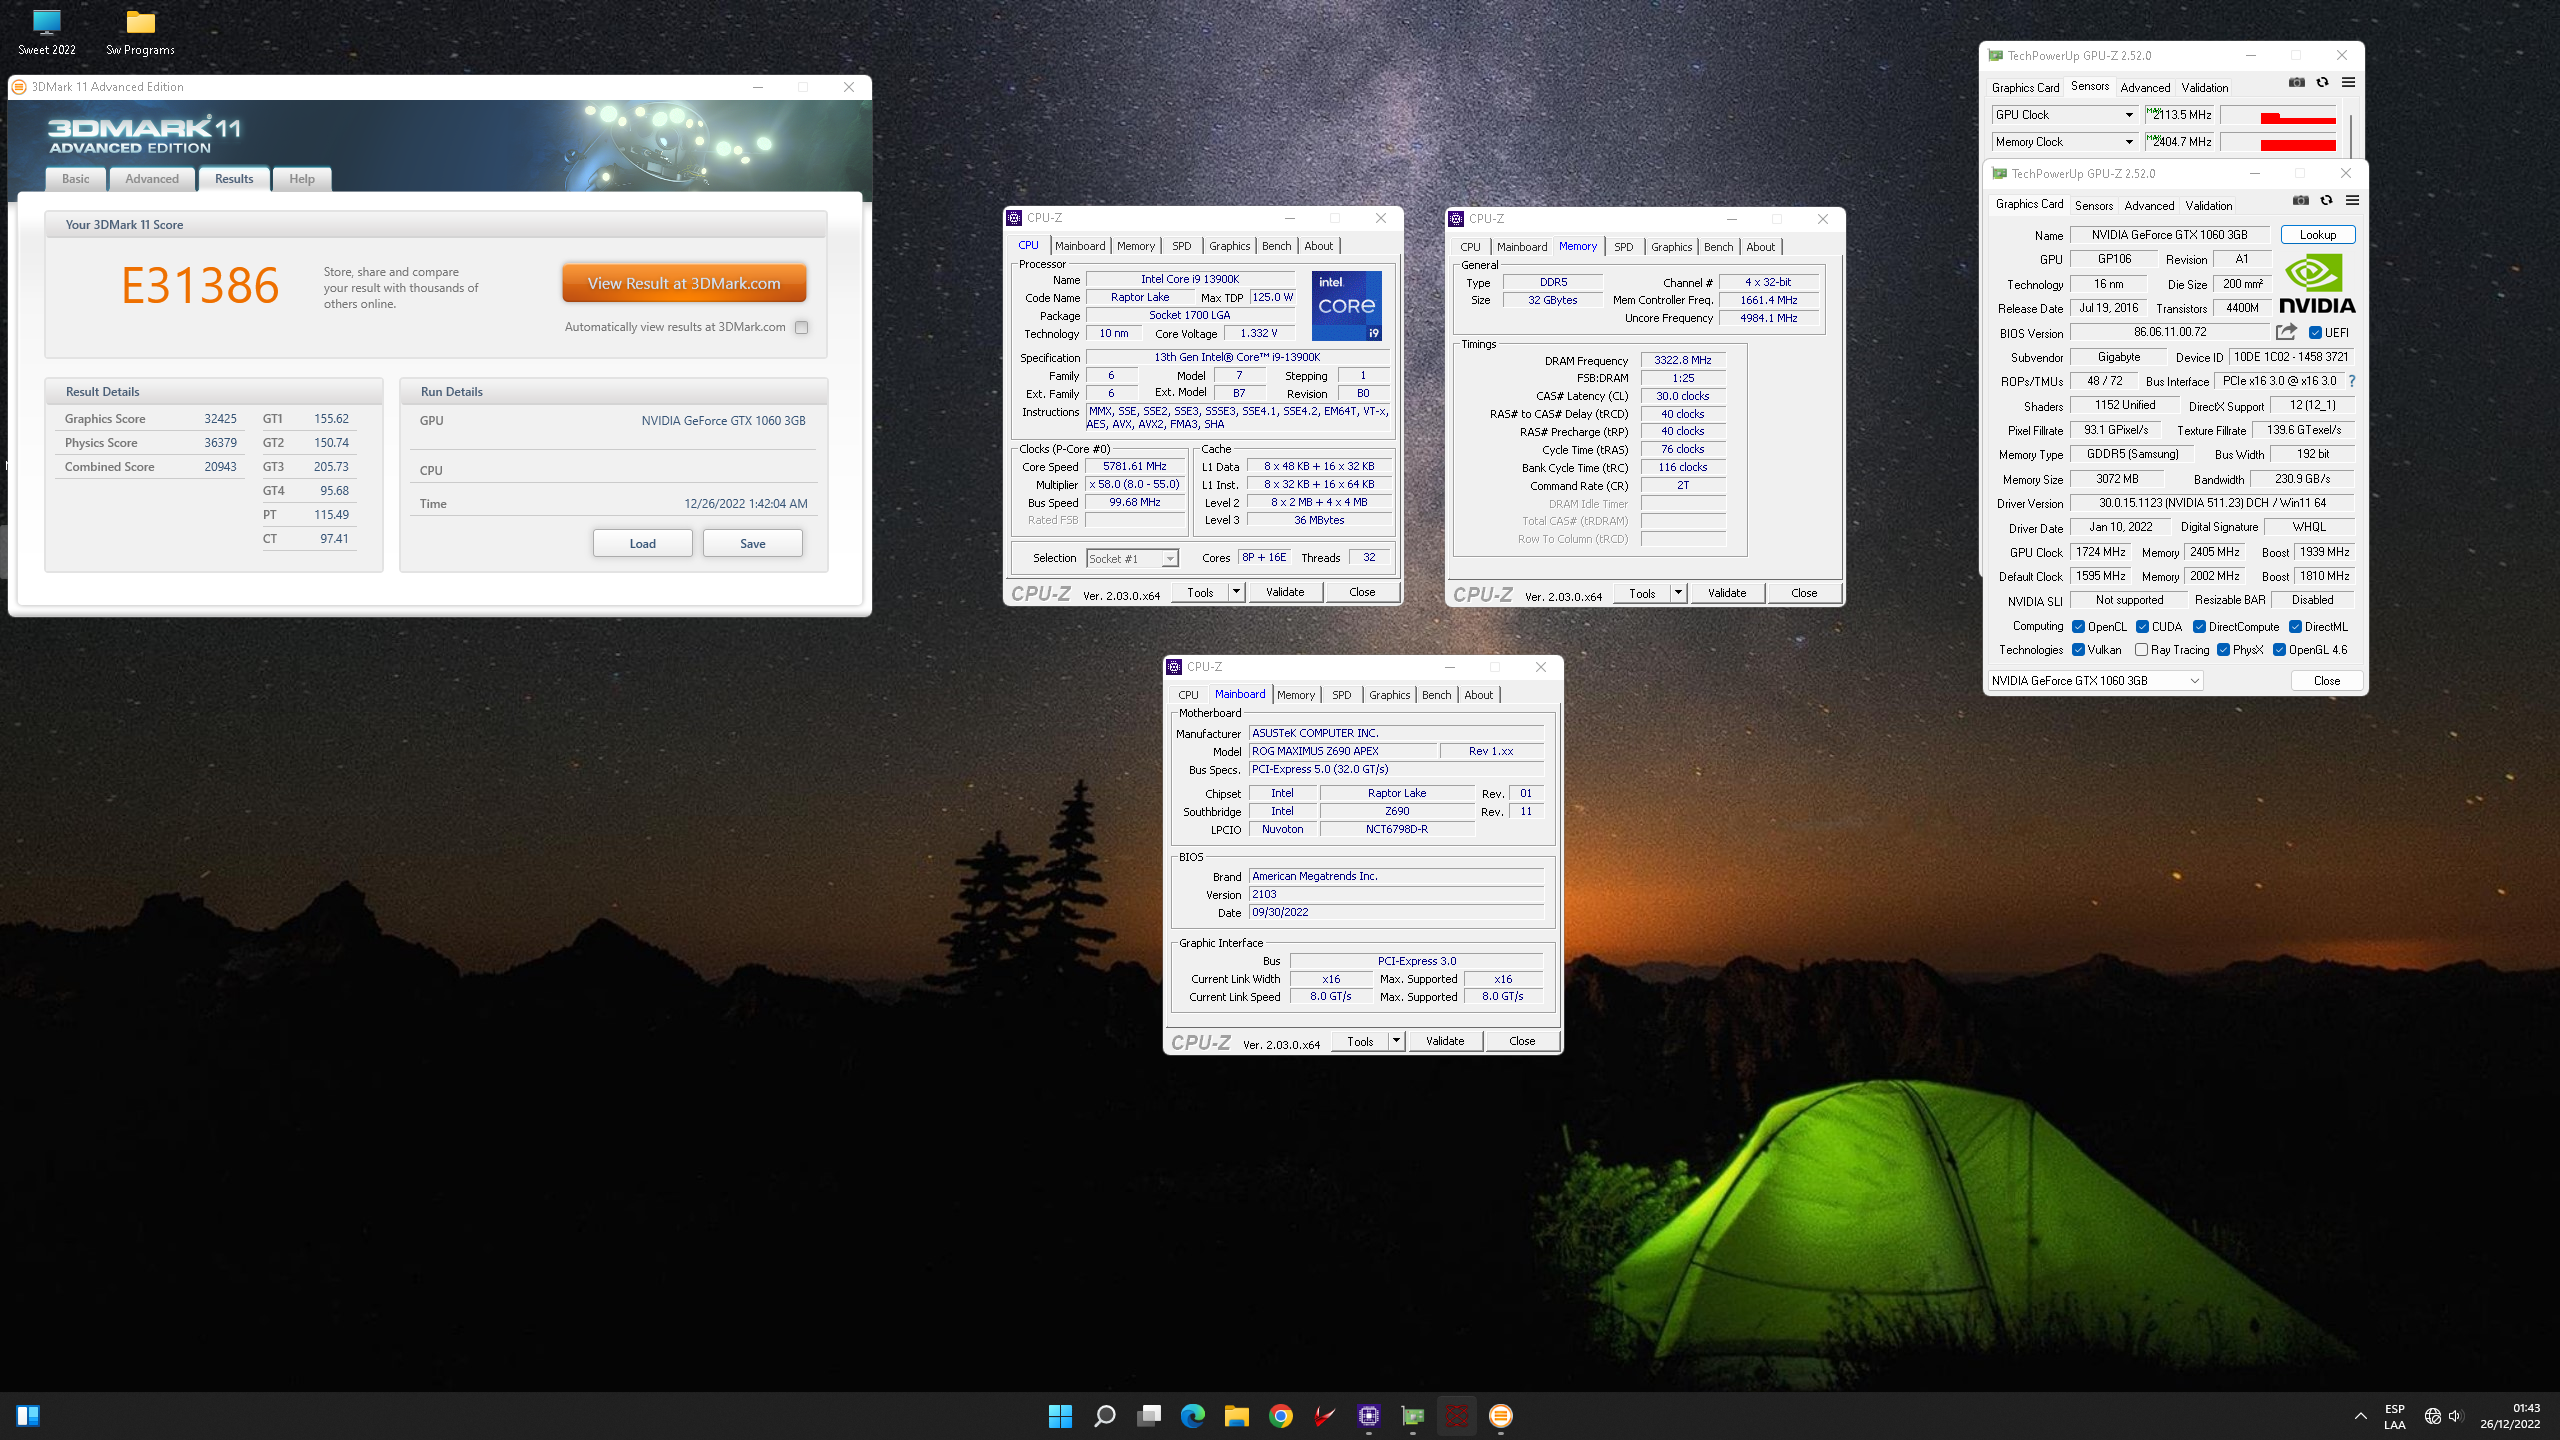Open taskbar Search

pos(1105,1416)
